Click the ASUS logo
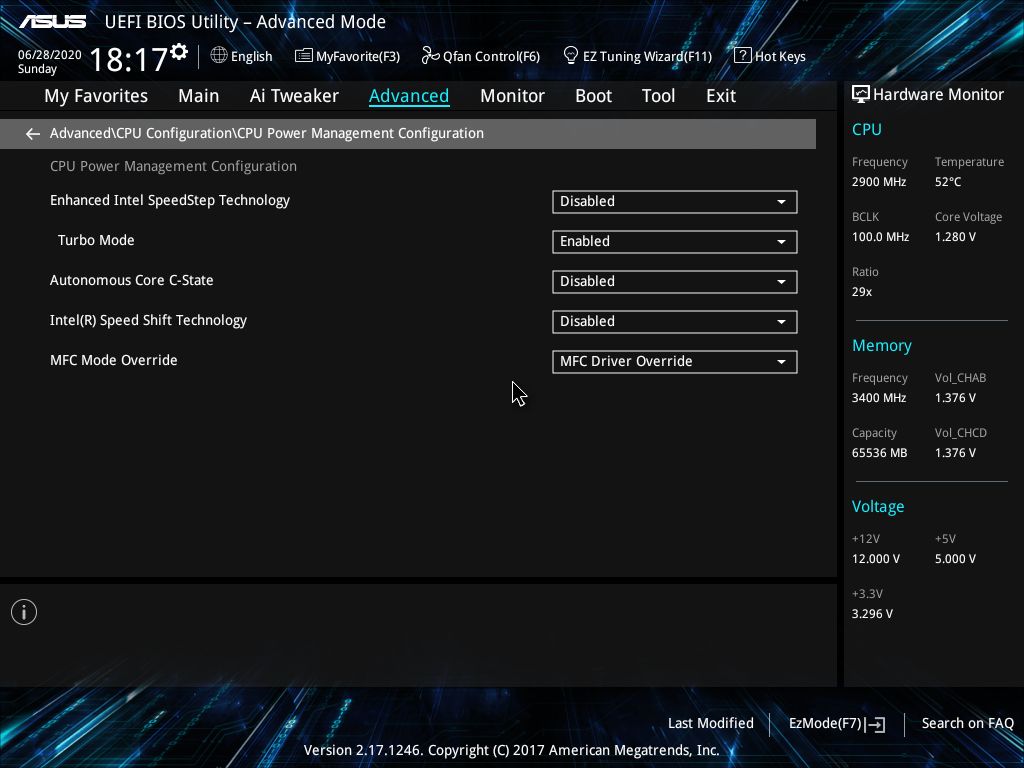The width and height of the screenshot is (1024, 768). [x=52, y=22]
